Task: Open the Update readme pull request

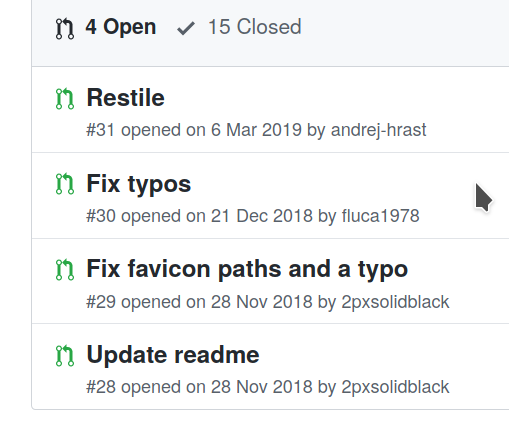Action: [x=173, y=354]
